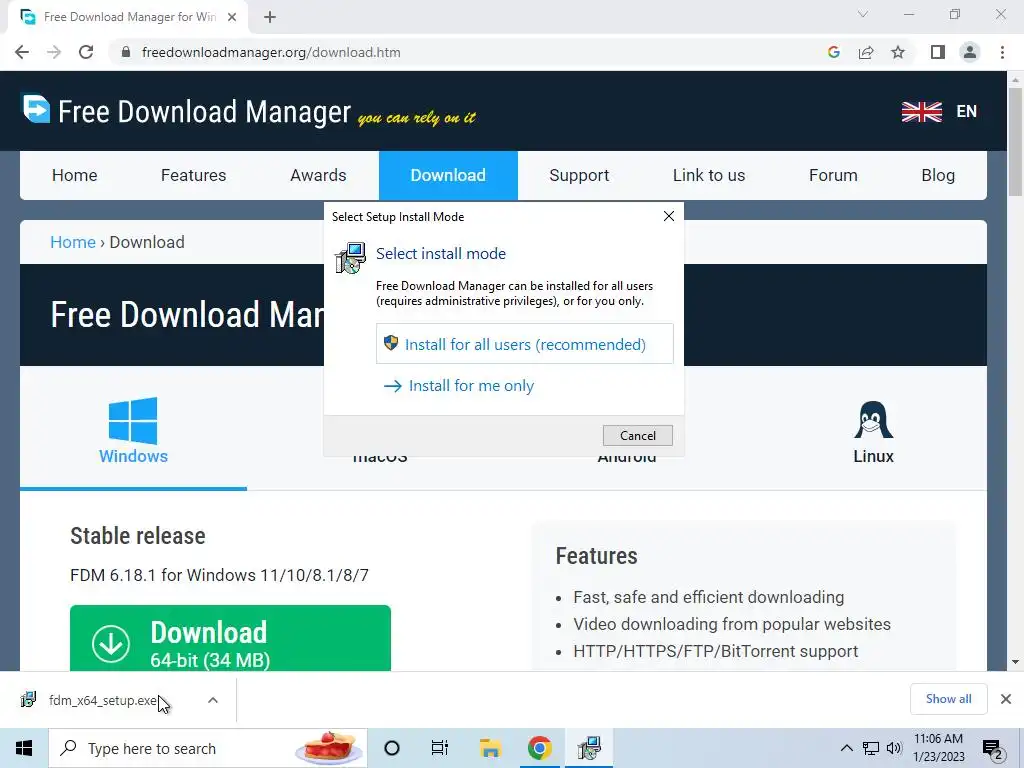The image size is (1024, 768).
Task: Open Cortana circle icon on taskbar
Action: pos(392,748)
